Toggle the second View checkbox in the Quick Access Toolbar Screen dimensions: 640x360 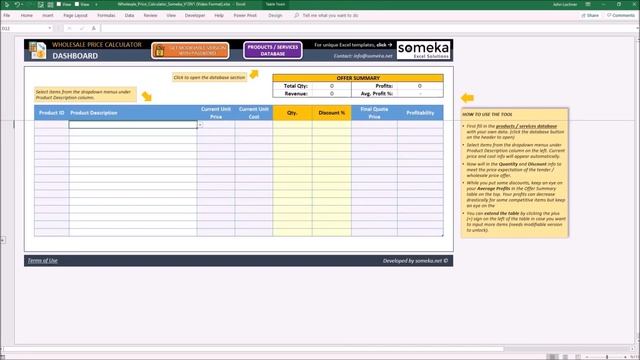tap(77, 4)
